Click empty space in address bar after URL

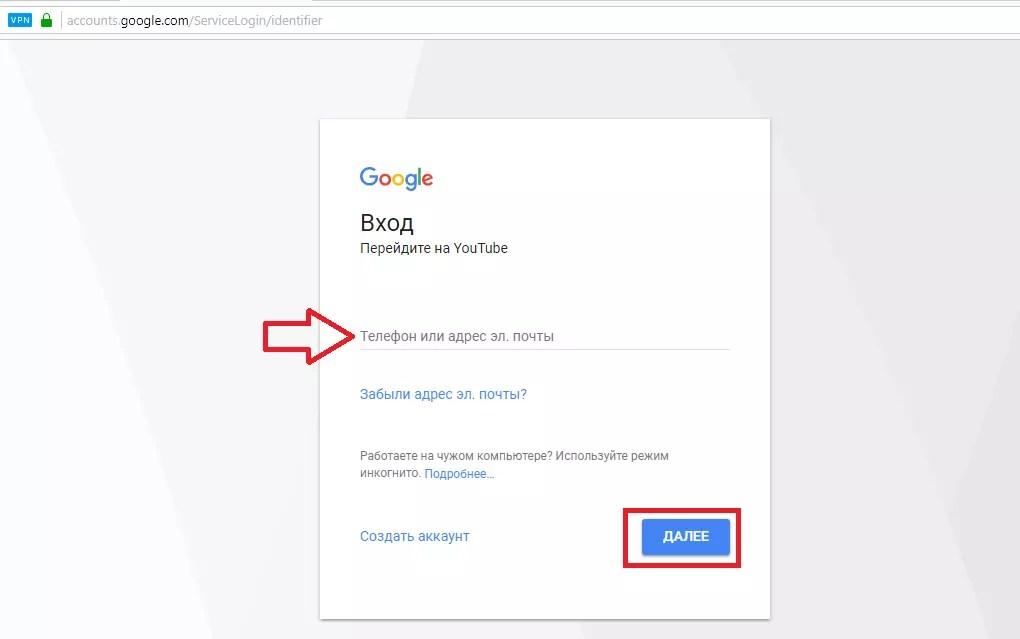(x=651, y=21)
